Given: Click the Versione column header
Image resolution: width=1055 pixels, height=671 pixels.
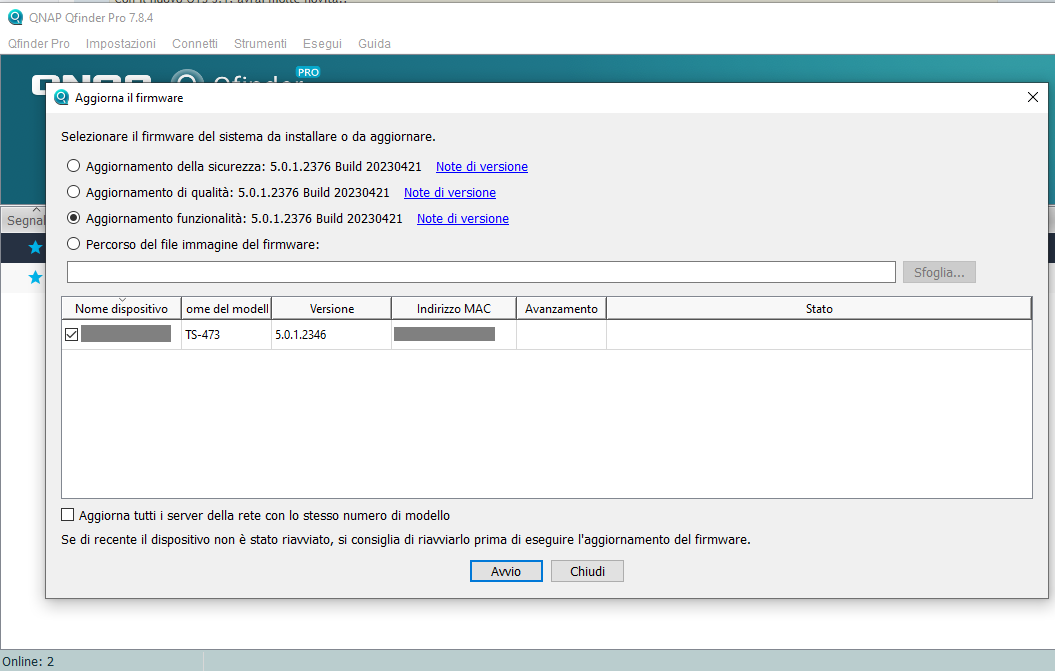Looking at the screenshot, I should [x=331, y=309].
